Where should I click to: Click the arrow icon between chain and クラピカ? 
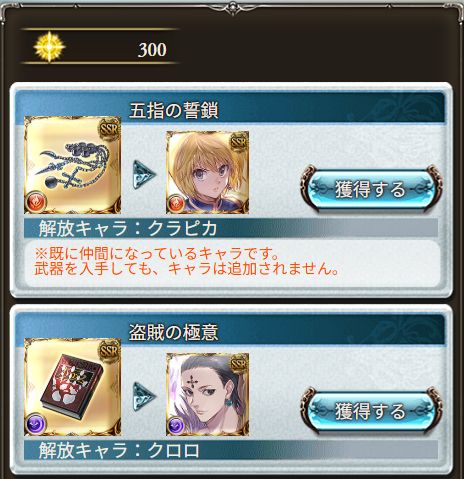click(145, 174)
